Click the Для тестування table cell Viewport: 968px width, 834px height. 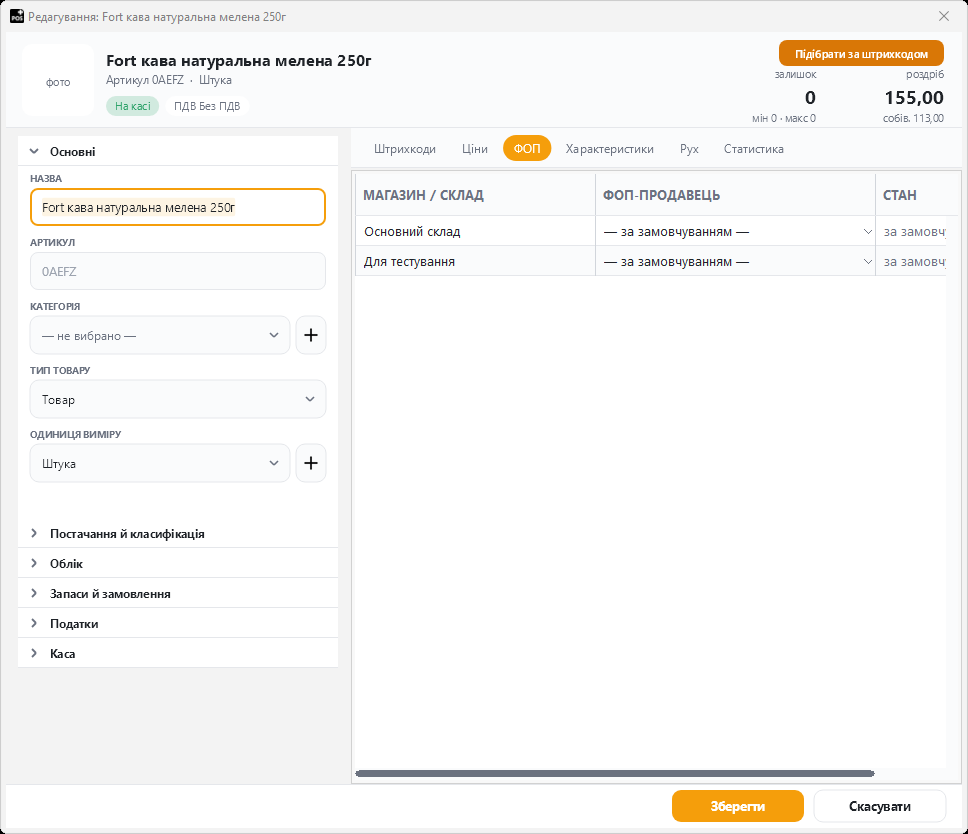point(475,261)
